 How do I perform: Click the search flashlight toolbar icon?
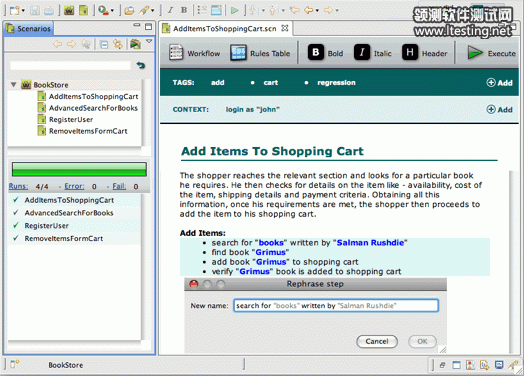(144, 10)
